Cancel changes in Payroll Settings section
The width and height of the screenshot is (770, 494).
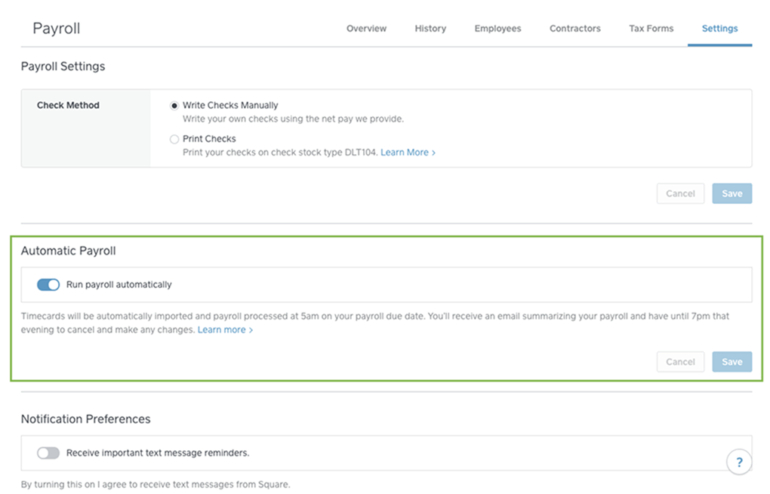[680, 194]
